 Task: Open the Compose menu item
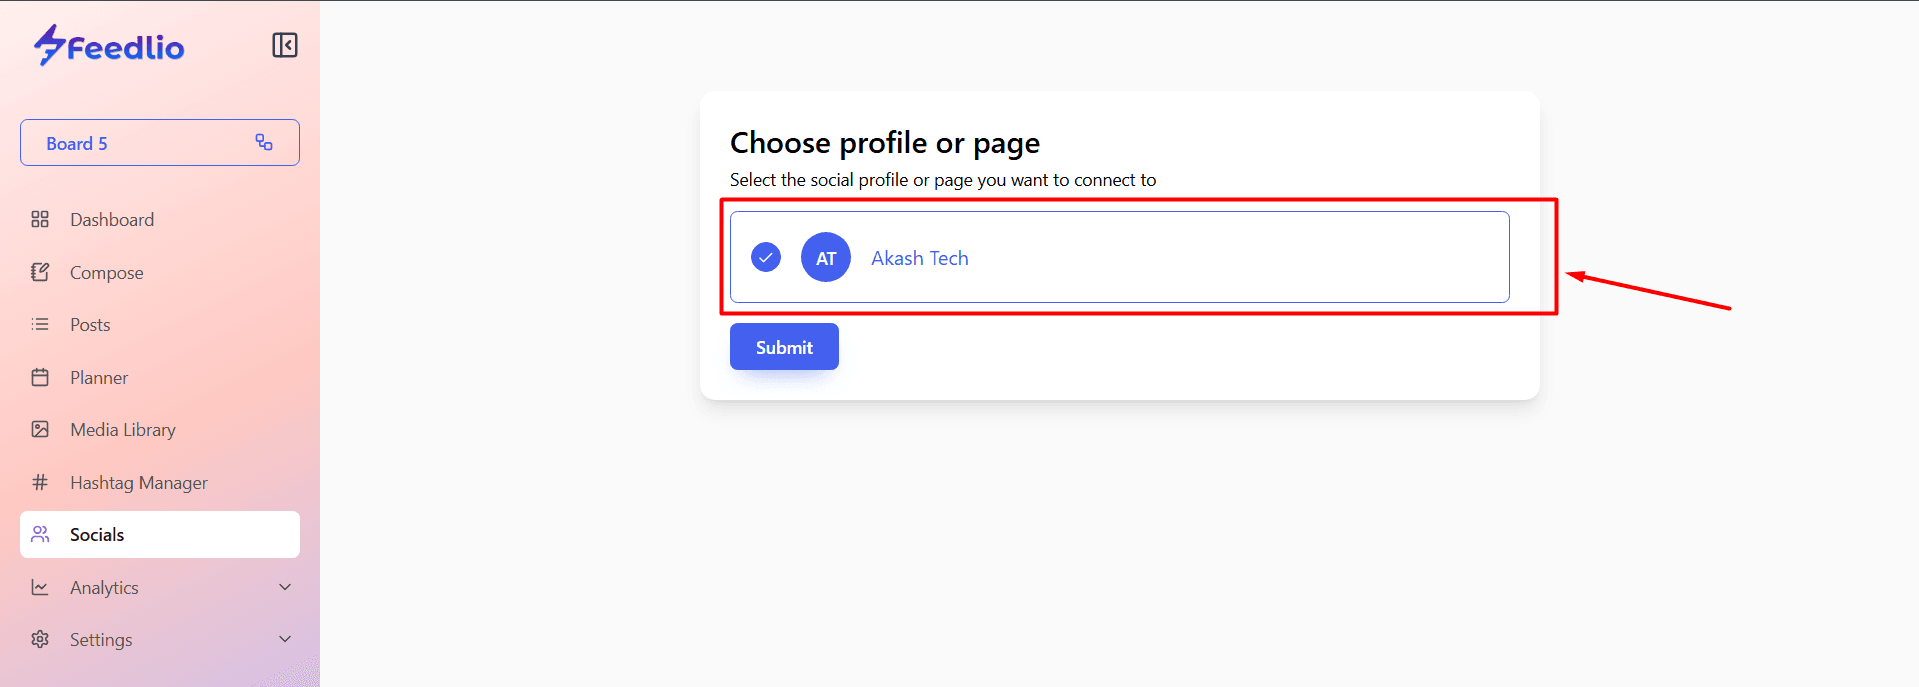coord(106,273)
